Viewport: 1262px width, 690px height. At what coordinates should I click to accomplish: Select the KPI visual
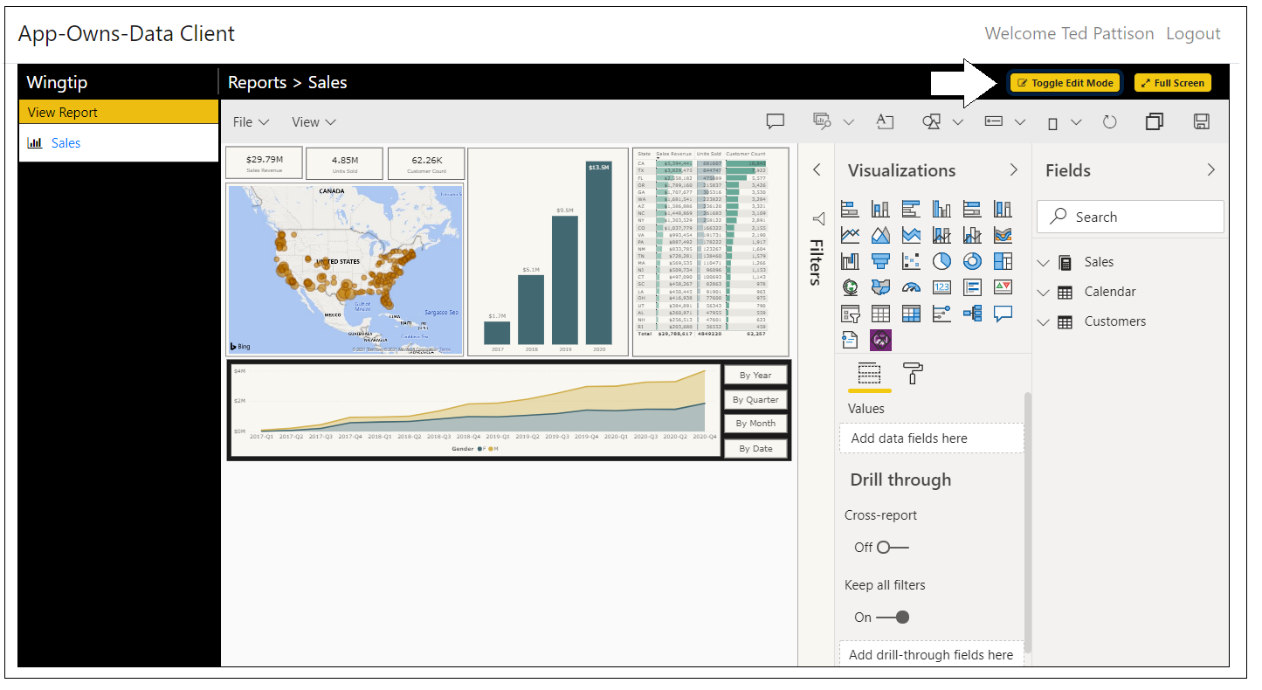coord(1003,287)
